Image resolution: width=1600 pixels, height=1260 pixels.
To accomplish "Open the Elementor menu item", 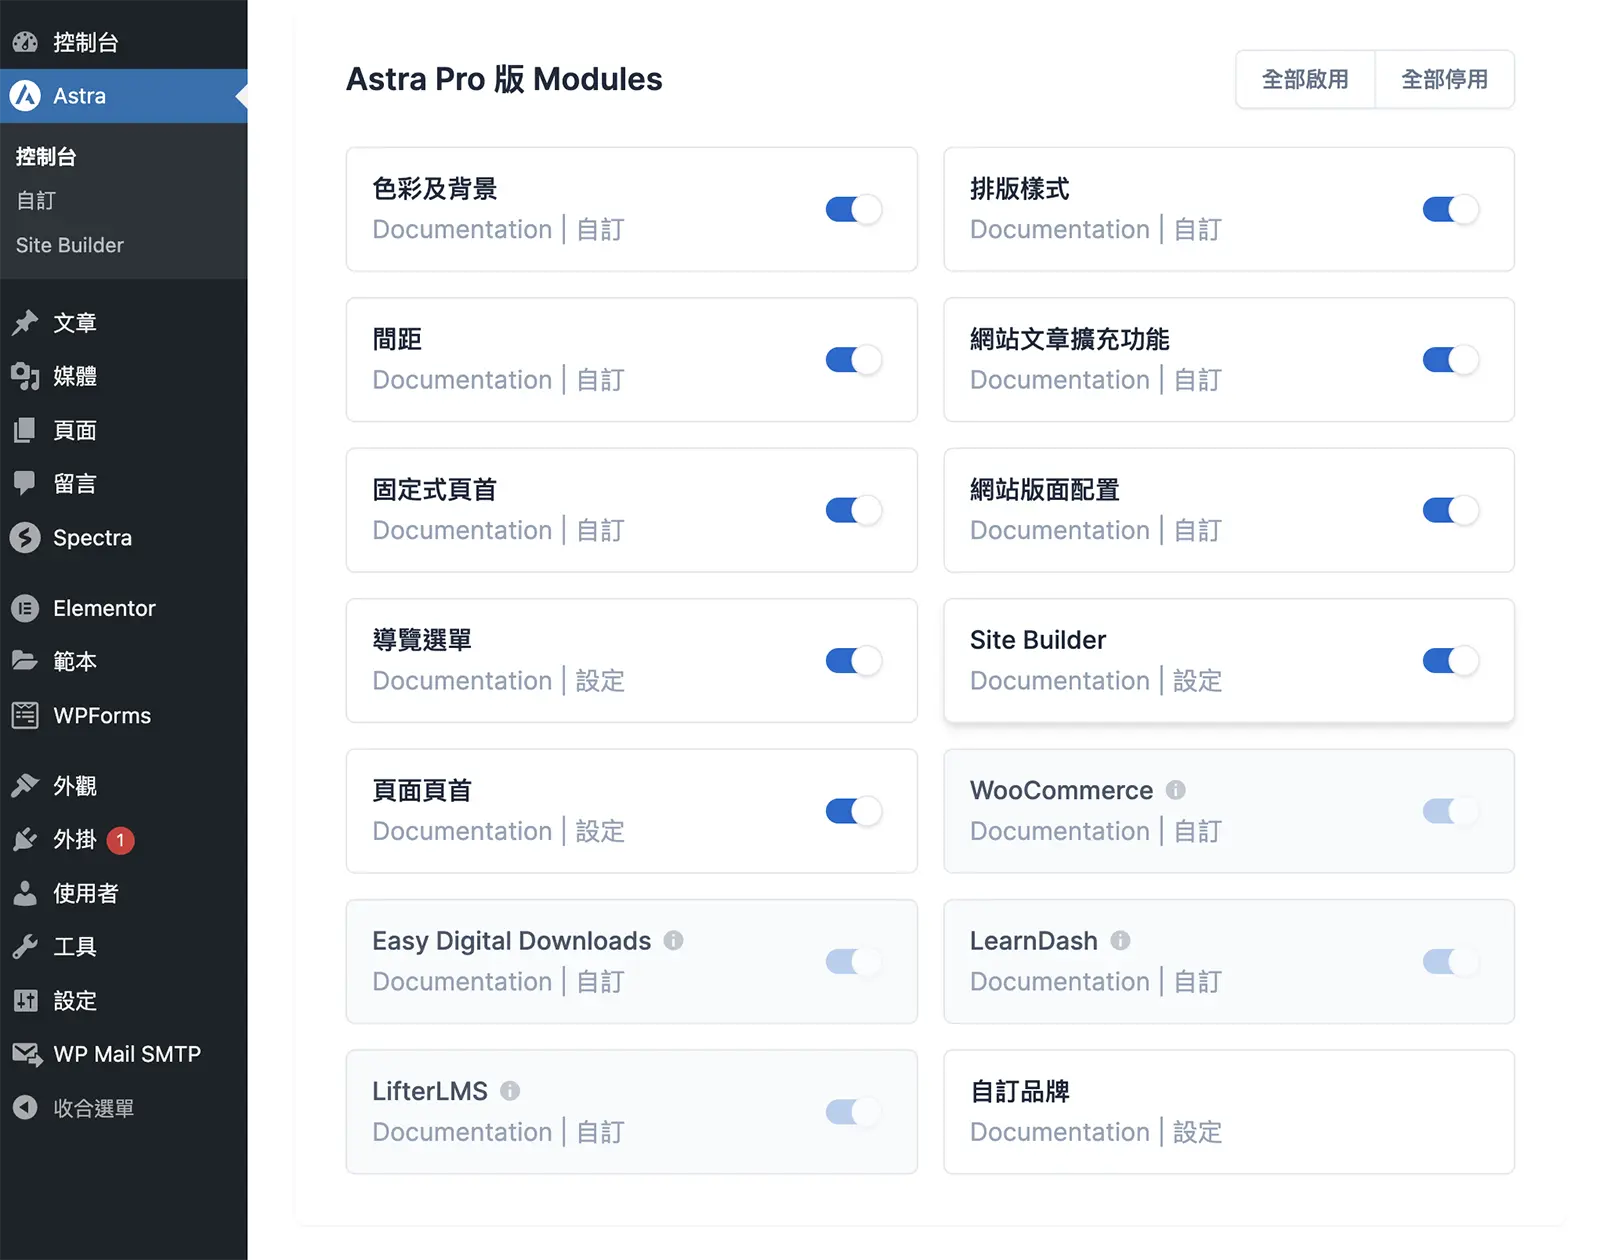I will click(x=123, y=608).
